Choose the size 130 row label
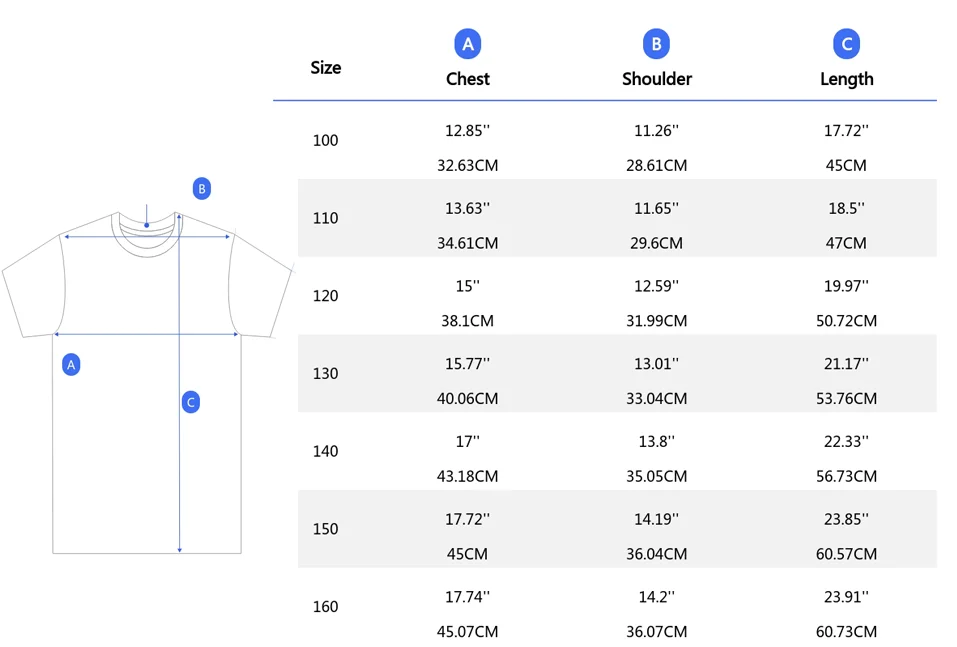This screenshot has width=957, height=647. 326,374
